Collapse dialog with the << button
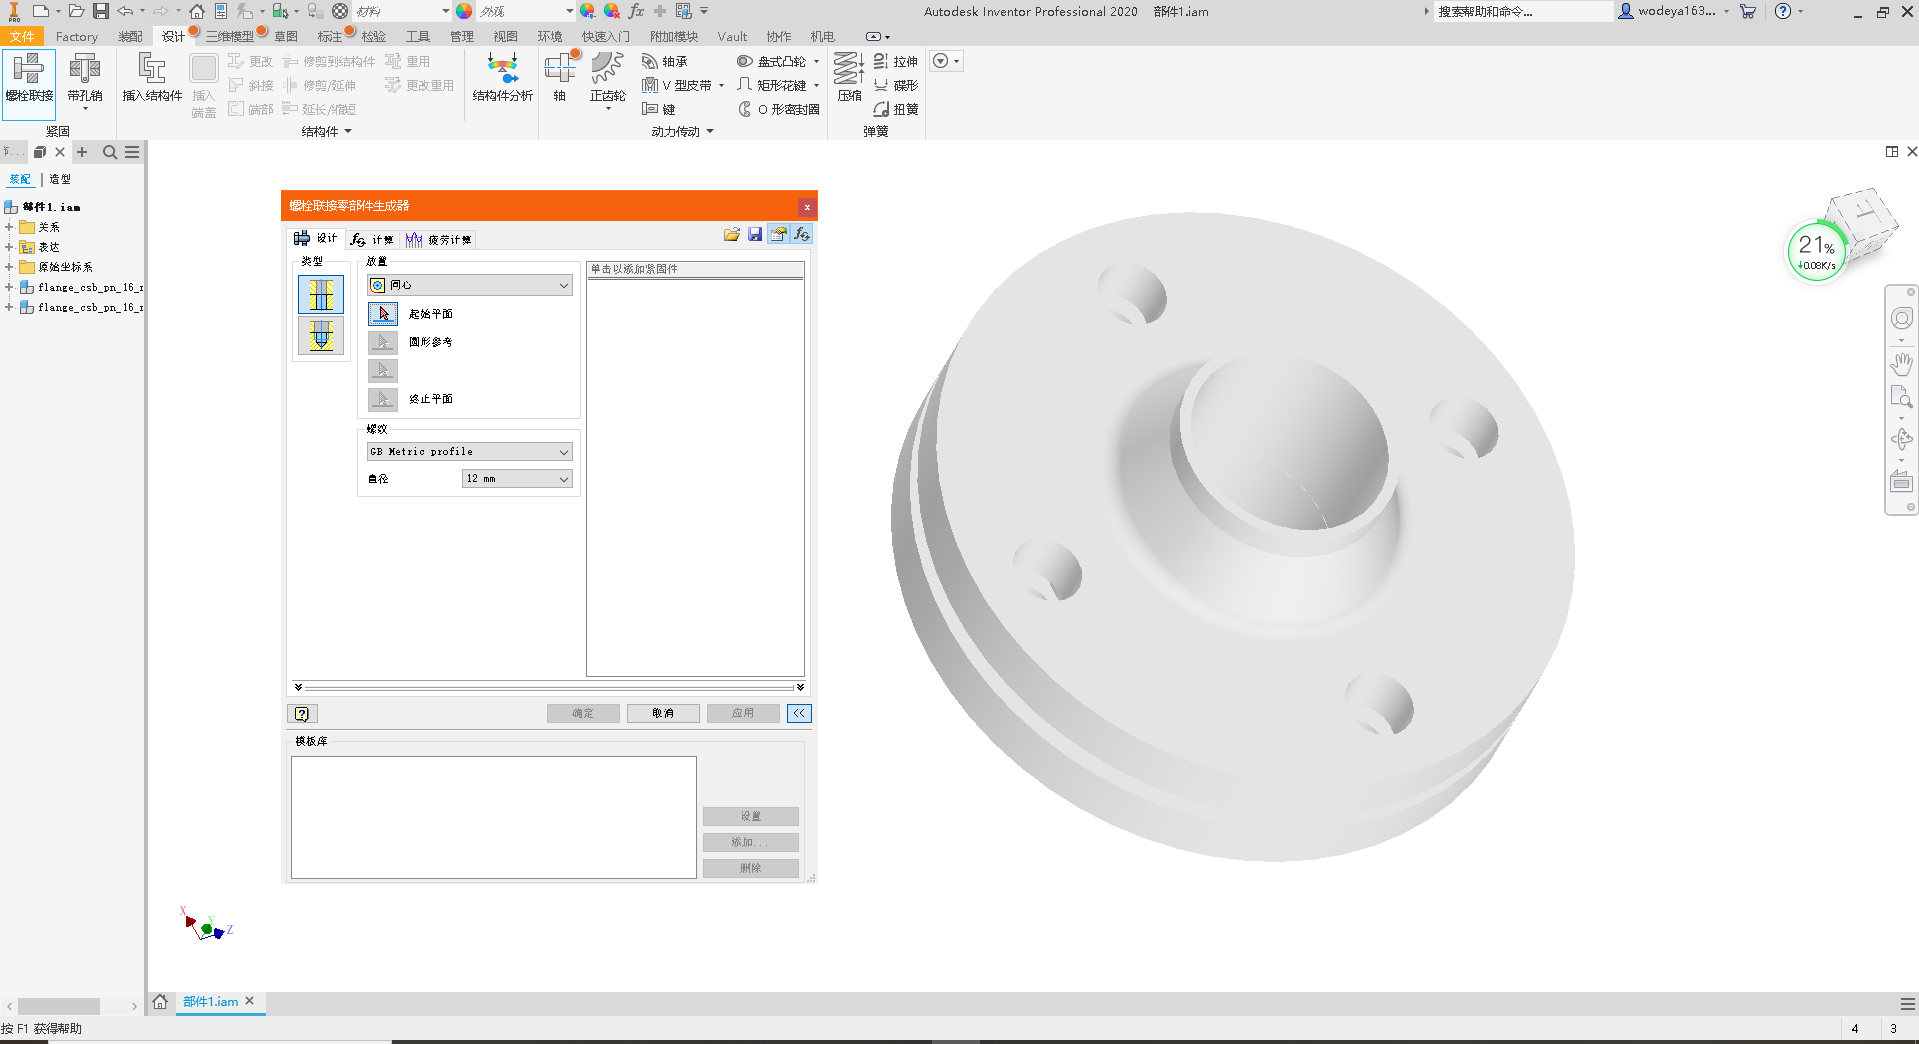The height and width of the screenshot is (1044, 1919). pyautogui.click(x=799, y=713)
